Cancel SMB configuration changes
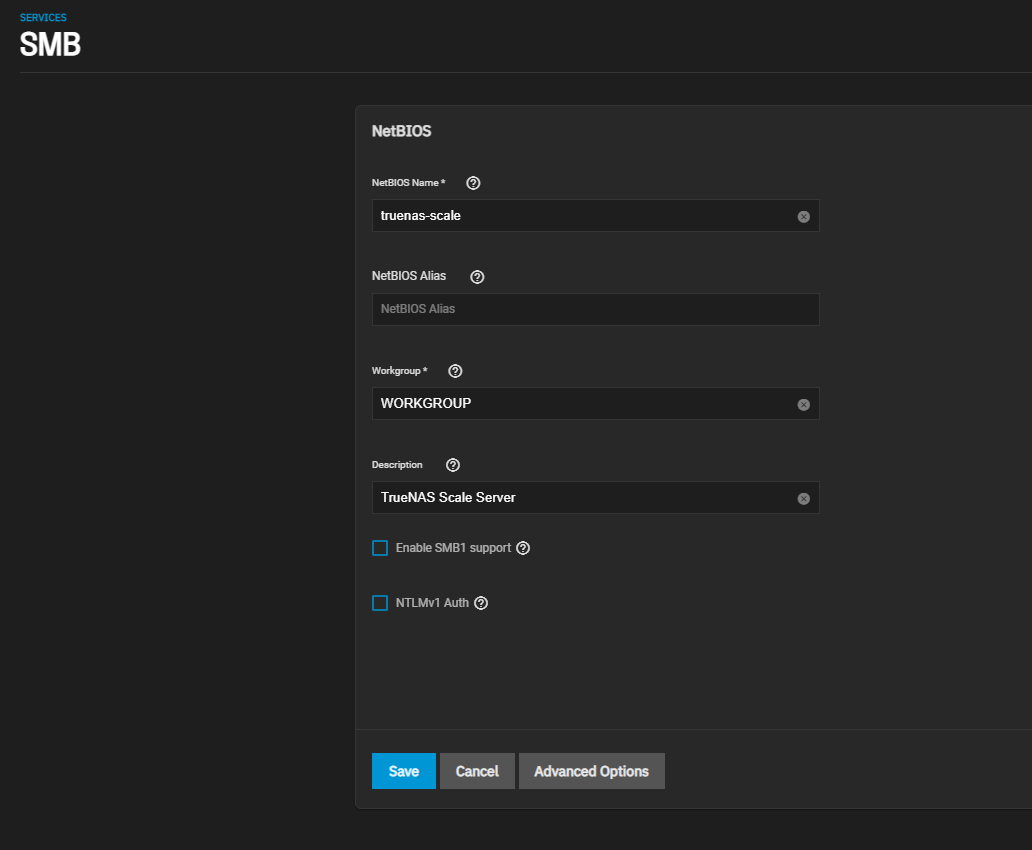This screenshot has height=850, width=1032. pos(477,771)
